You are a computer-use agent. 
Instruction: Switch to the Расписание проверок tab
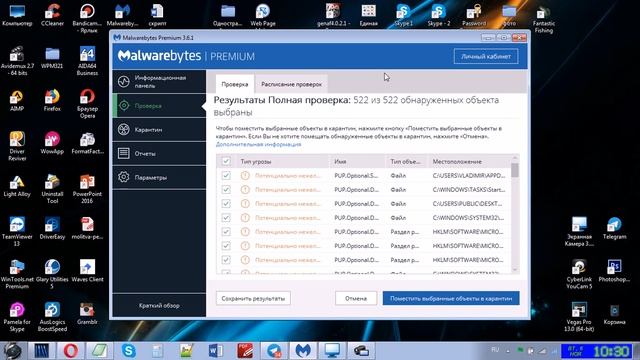tap(291, 84)
